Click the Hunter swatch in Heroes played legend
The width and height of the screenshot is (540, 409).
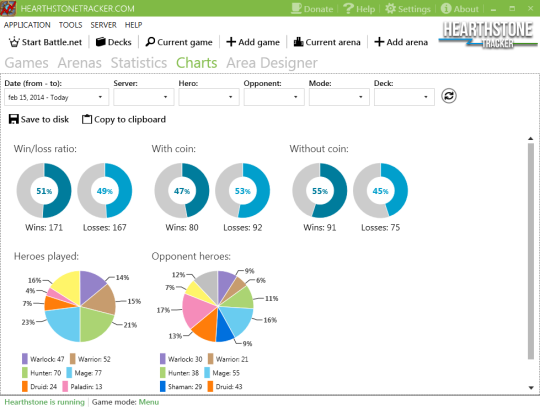(25, 373)
